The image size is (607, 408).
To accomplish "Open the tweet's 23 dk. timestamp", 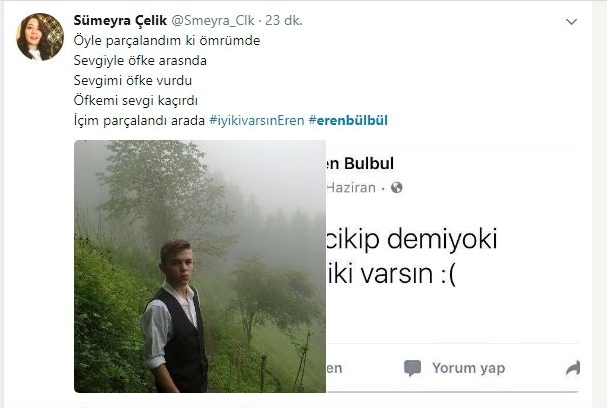I will pos(283,21).
